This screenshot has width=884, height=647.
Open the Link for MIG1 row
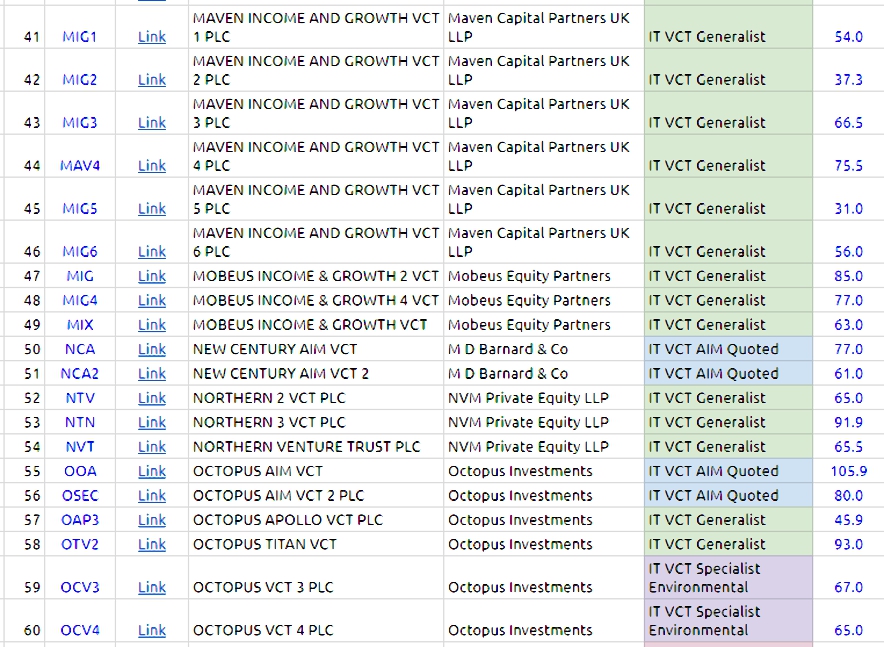click(x=152, y=37)
